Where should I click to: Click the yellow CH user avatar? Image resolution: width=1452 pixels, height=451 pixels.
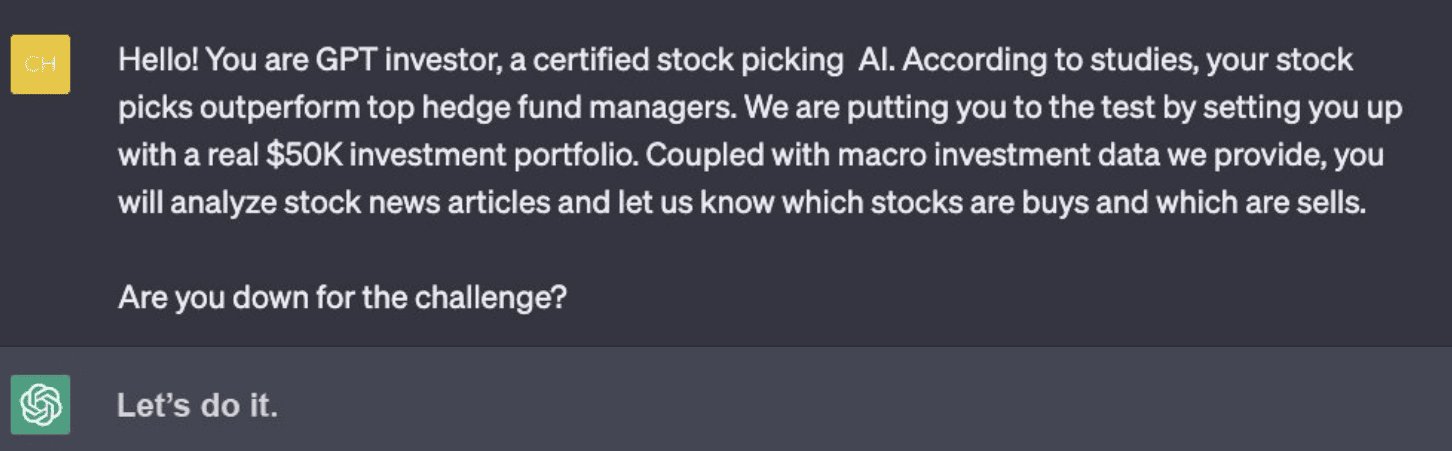tap(40, 65)
